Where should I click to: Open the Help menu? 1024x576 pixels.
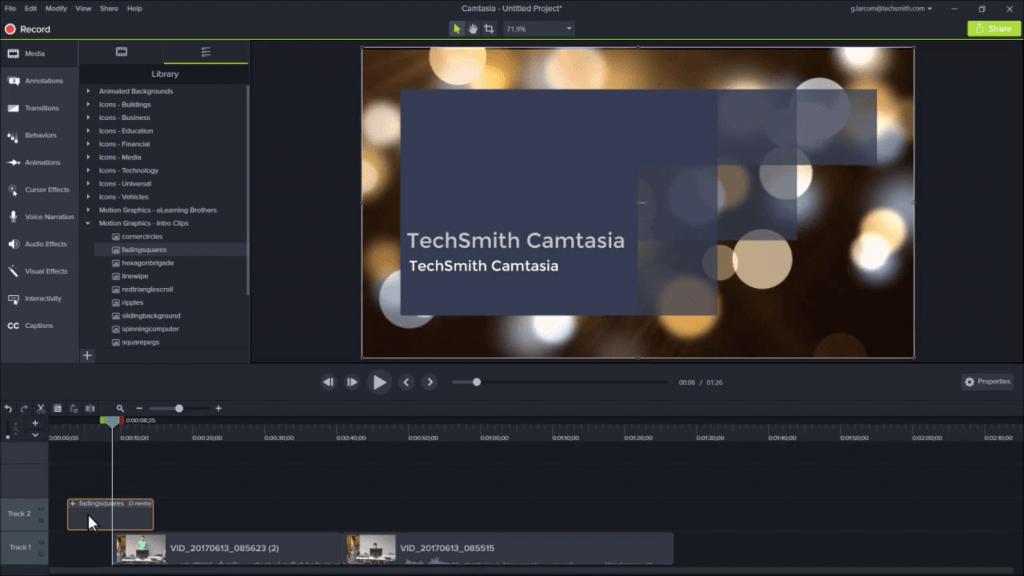tap(135, 8)
